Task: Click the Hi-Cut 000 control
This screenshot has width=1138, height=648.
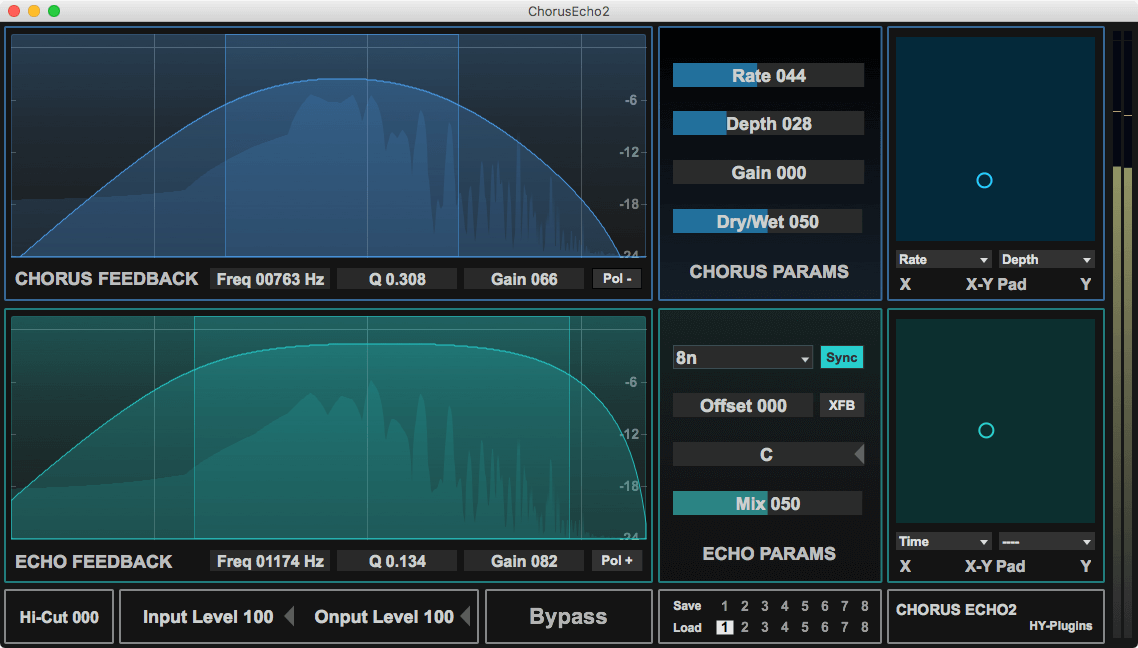Action: point(59,617)
